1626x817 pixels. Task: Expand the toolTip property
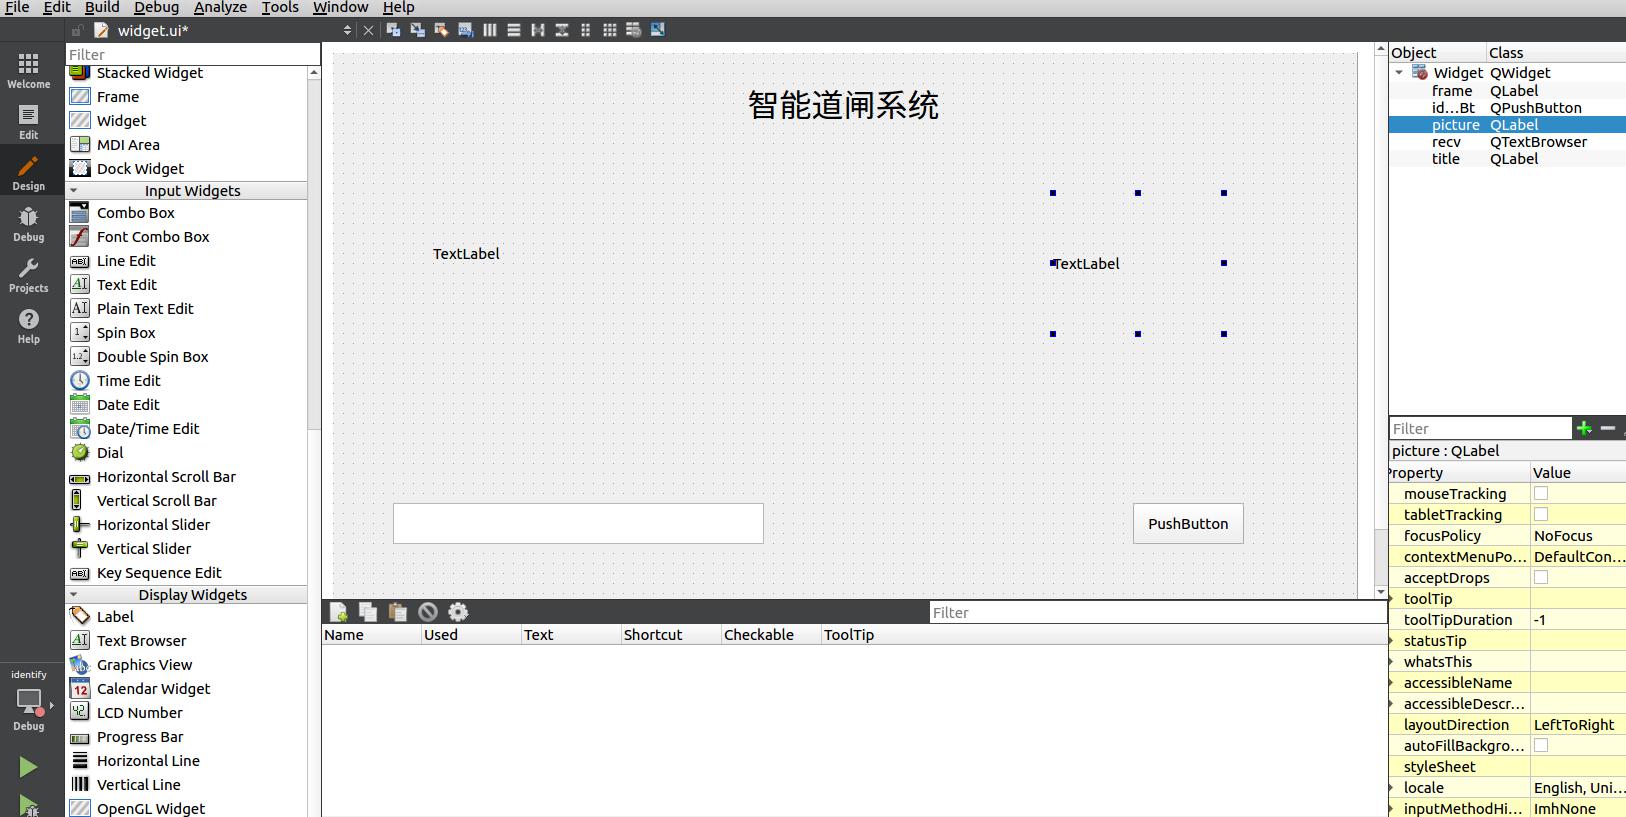click(x=1392, y=598)
